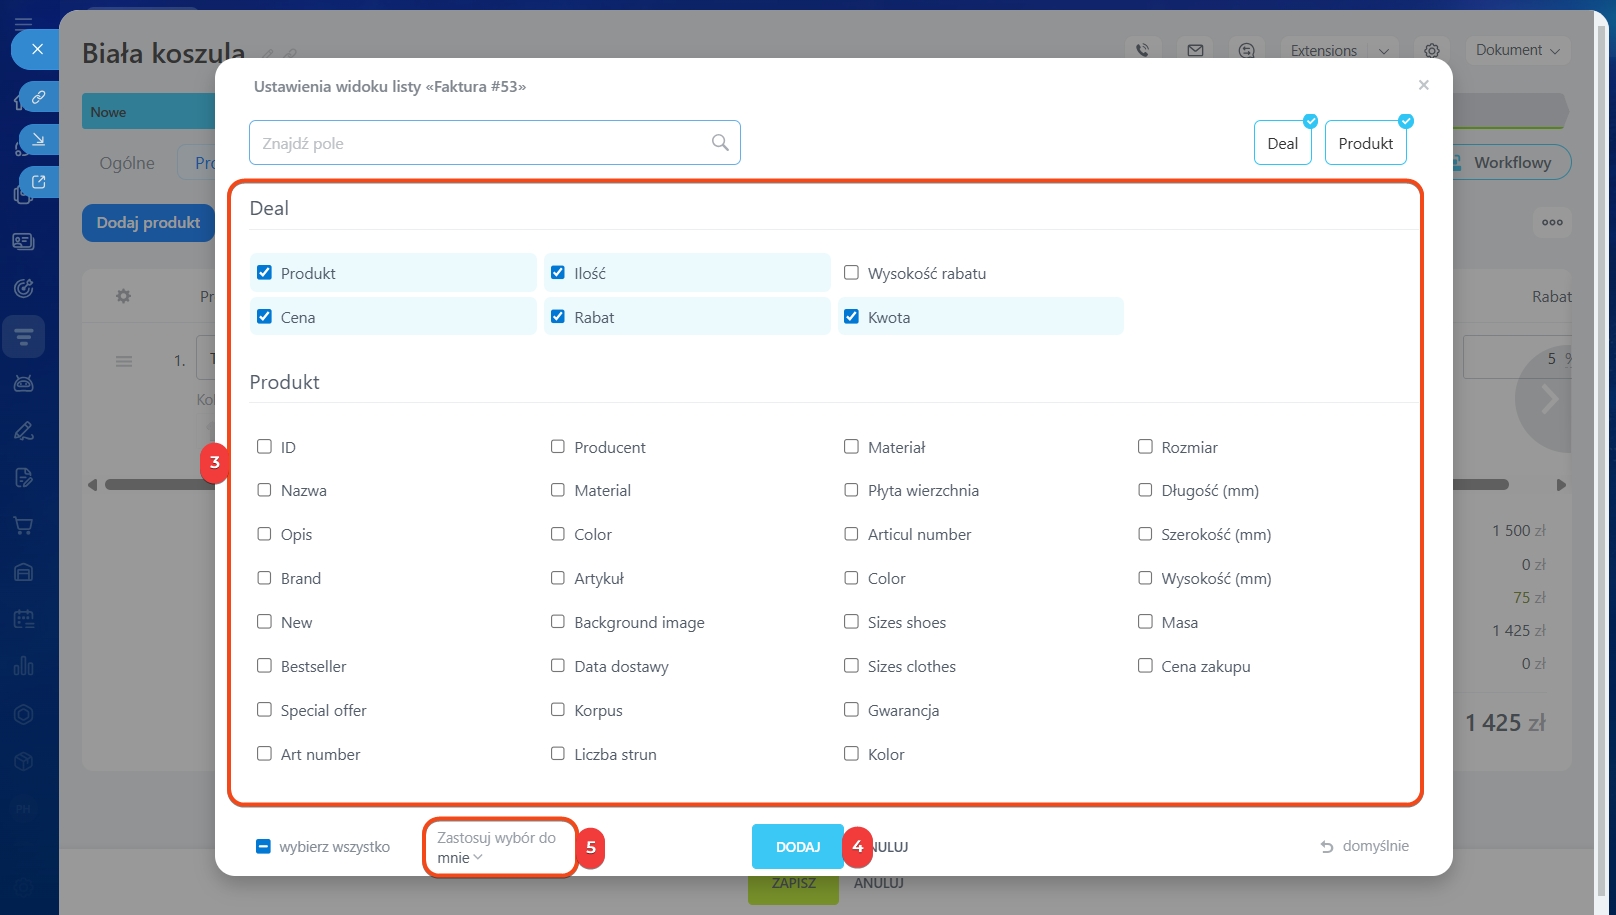
Task: Click the phone call icon in header
Action: 1142,50
